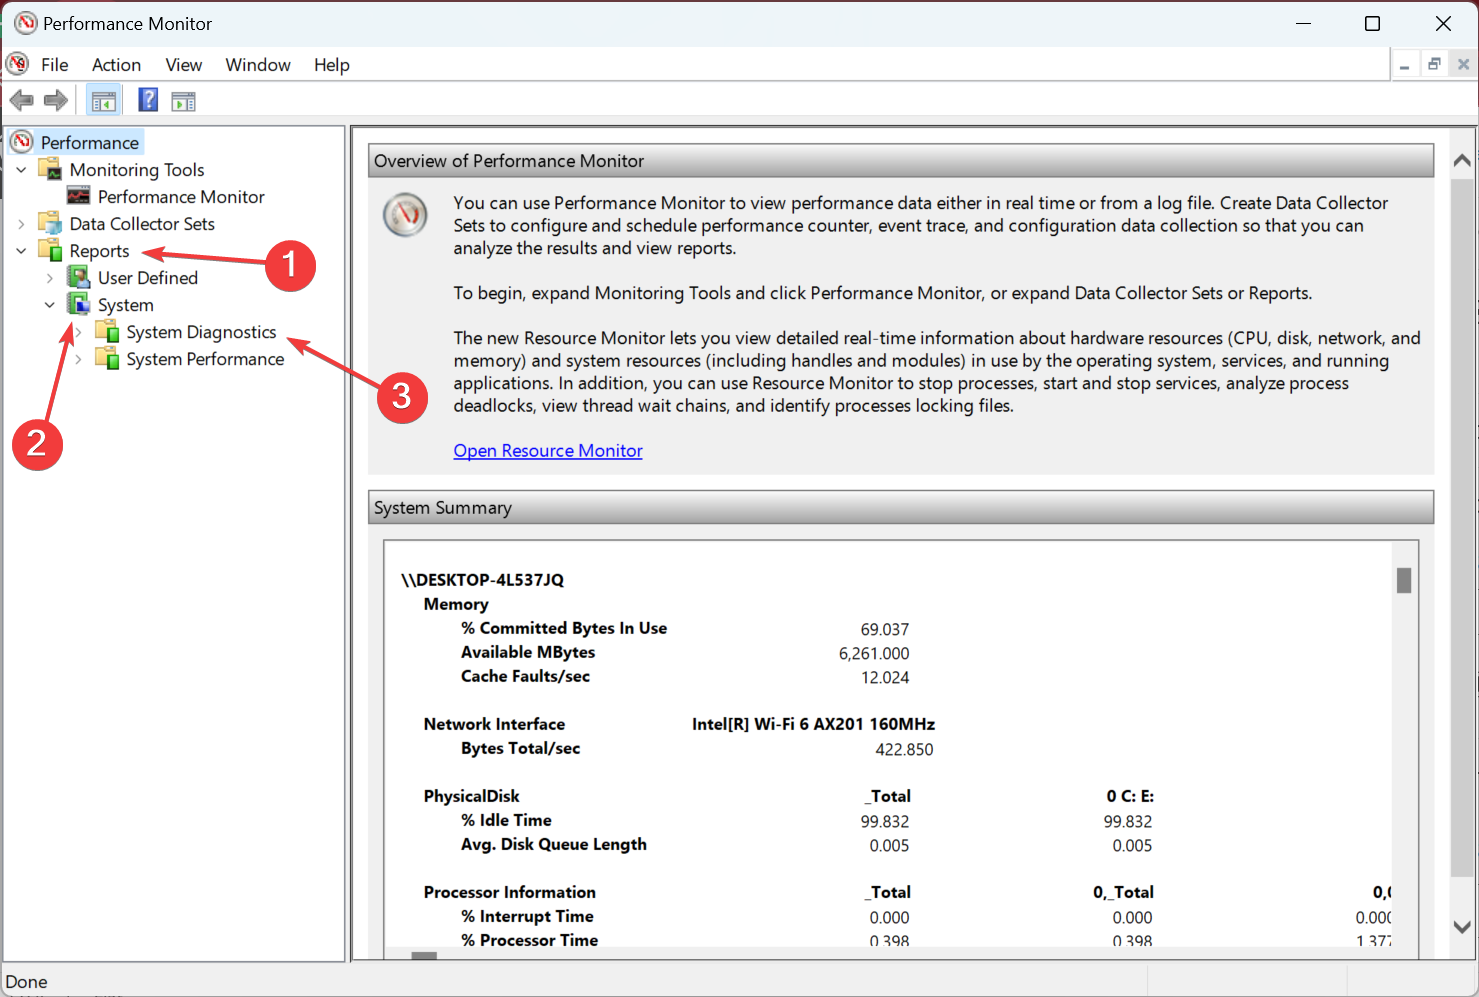This screenshot has width=1479, height=997.
Task: Expand the System Diagnostics node
Action: (78, 332)
